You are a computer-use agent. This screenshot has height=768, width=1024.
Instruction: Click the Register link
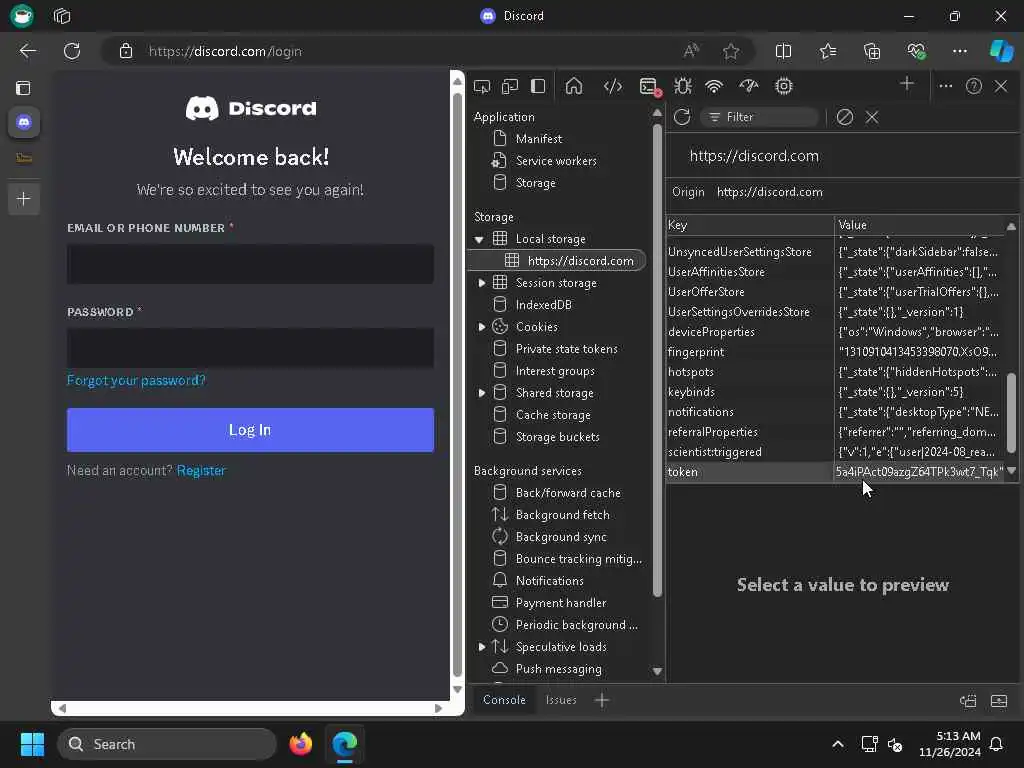click(201, 470)
